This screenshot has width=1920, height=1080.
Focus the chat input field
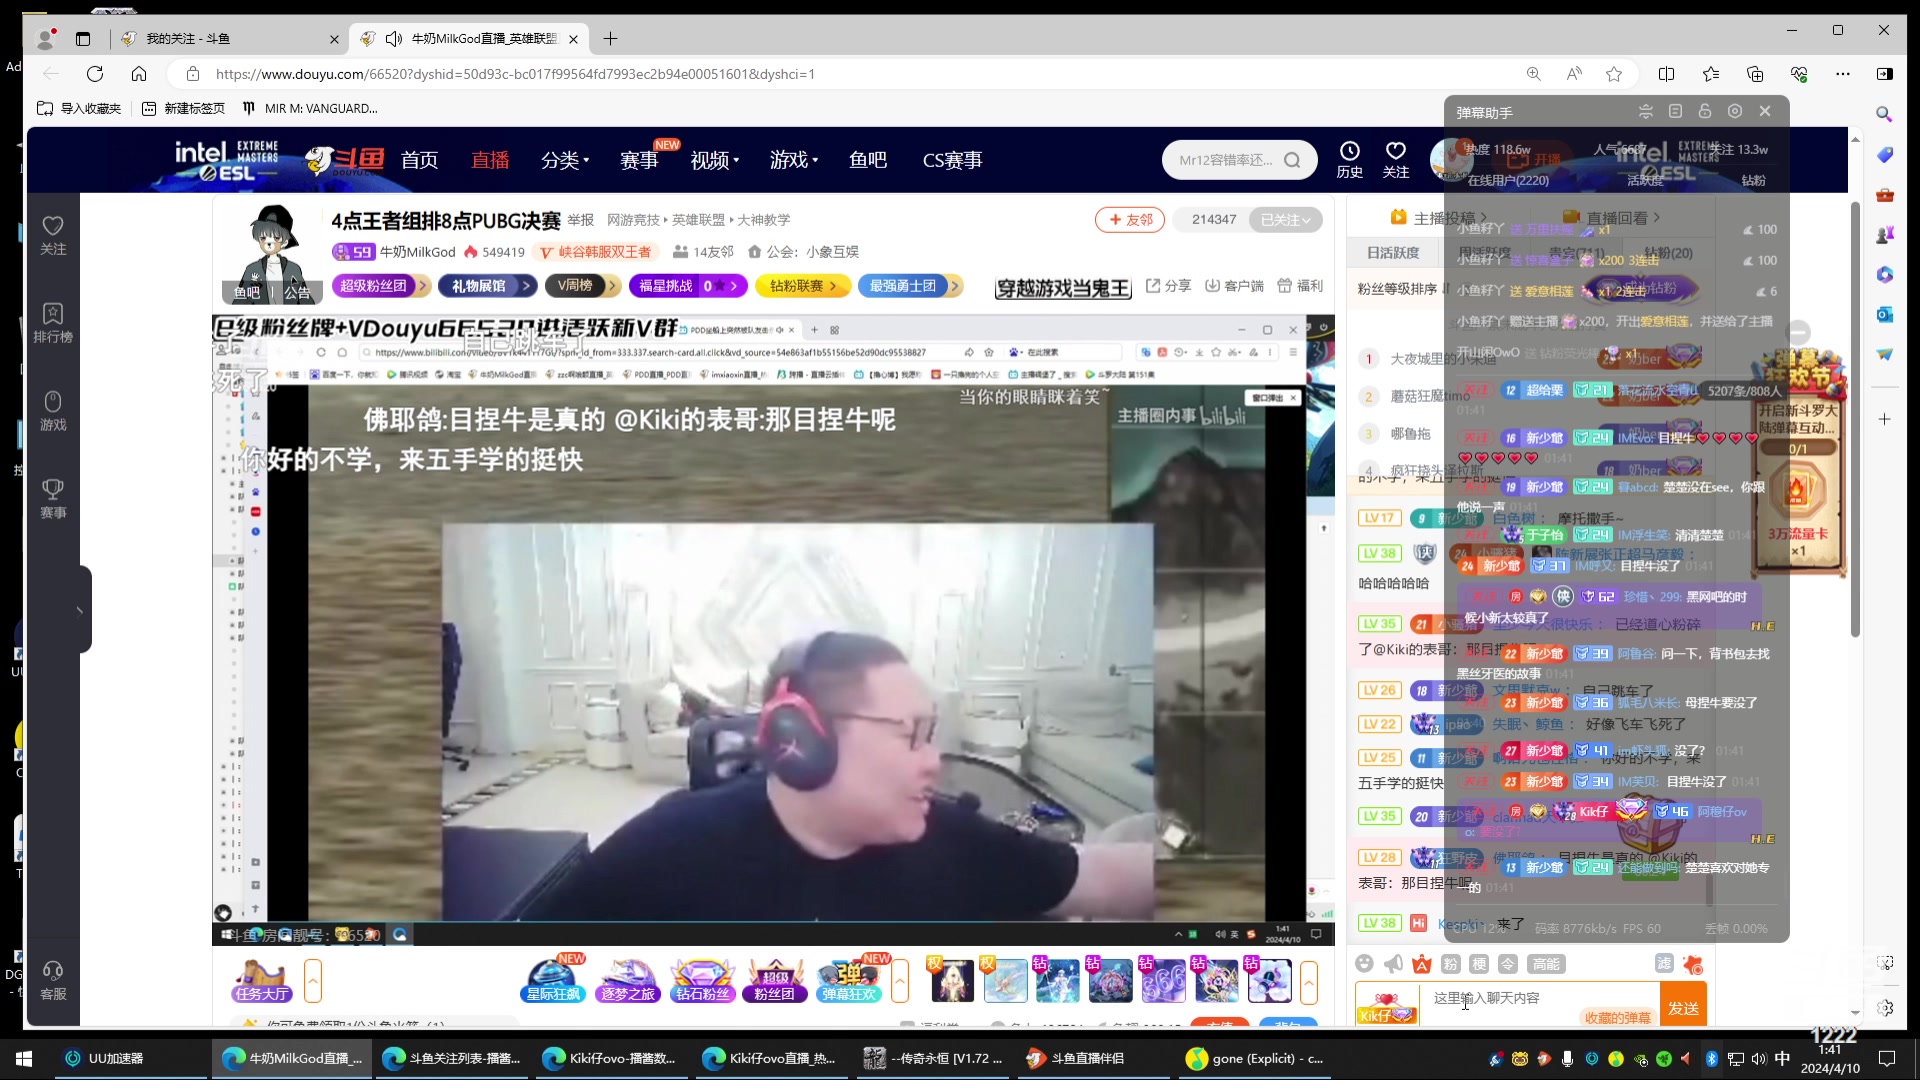point(1540,998)
